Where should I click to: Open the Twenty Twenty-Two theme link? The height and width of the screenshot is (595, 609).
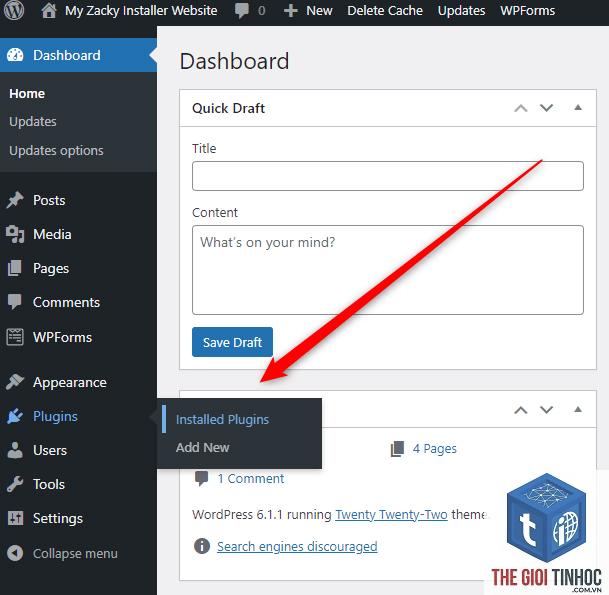[391, 515]
